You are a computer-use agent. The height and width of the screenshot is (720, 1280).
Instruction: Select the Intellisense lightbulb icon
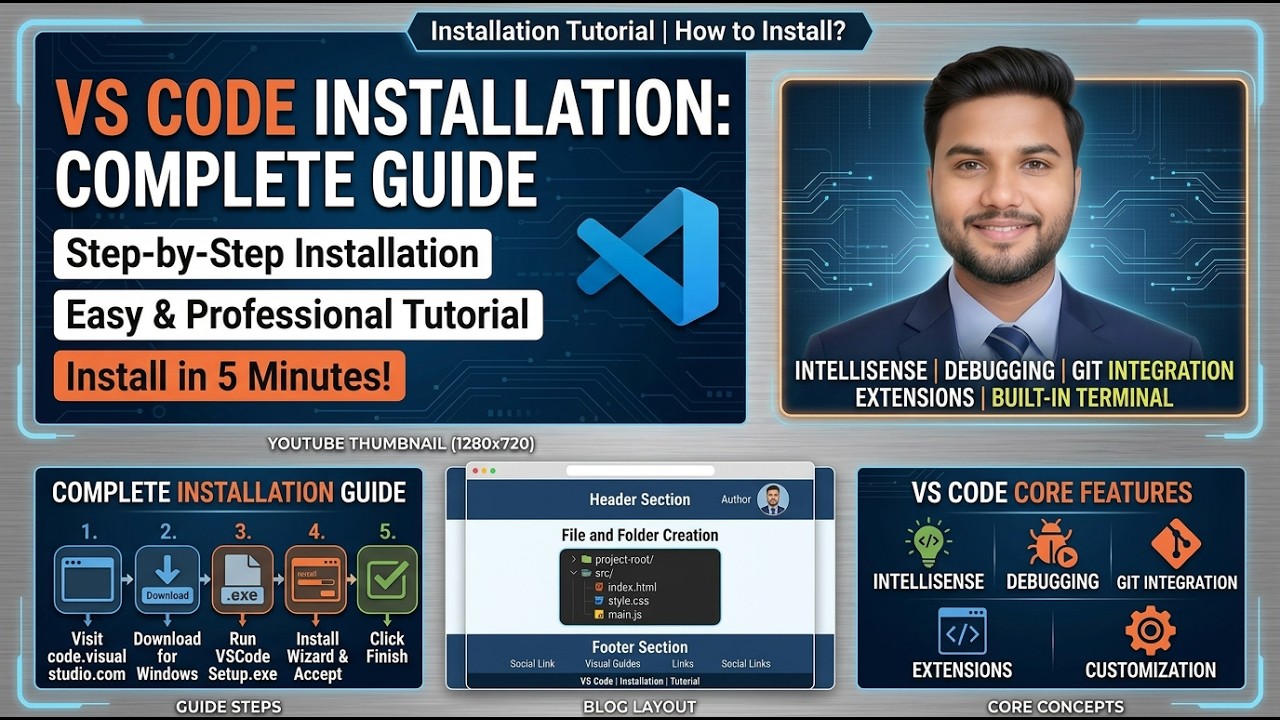click(x=929, y=542)
